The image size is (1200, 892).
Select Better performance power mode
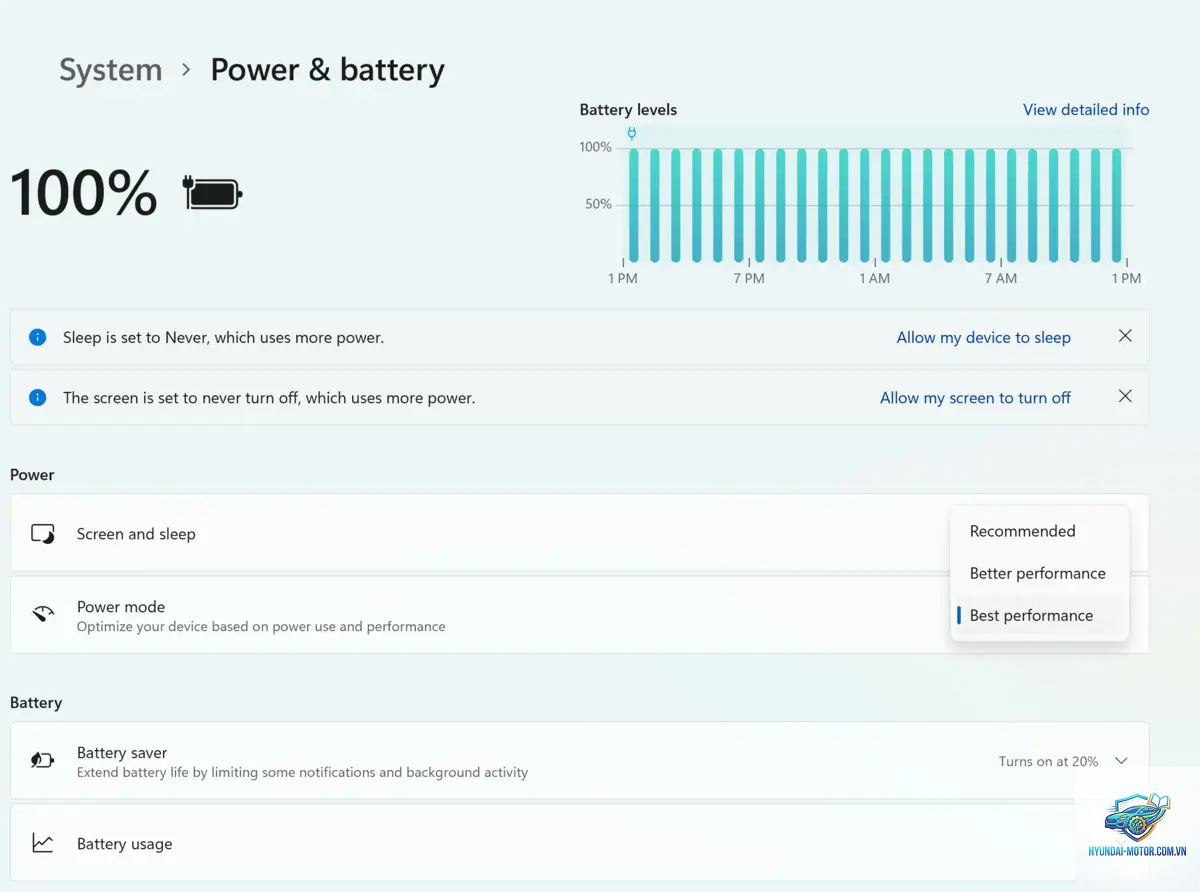[1040, 573]
